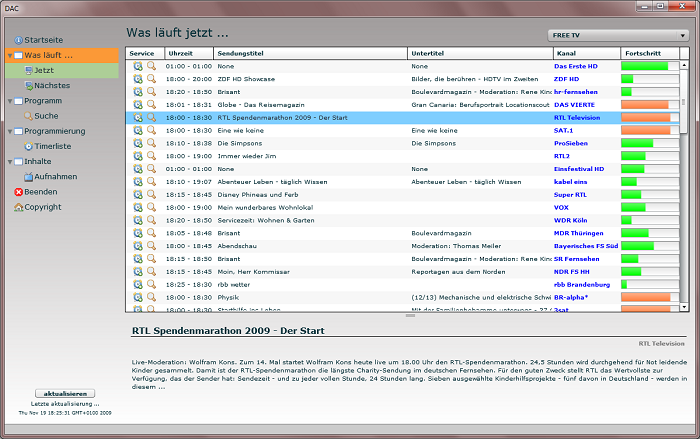Sort by the Uhrzeit column header
This screenshot has height=439, width=700.
point(189,53)
